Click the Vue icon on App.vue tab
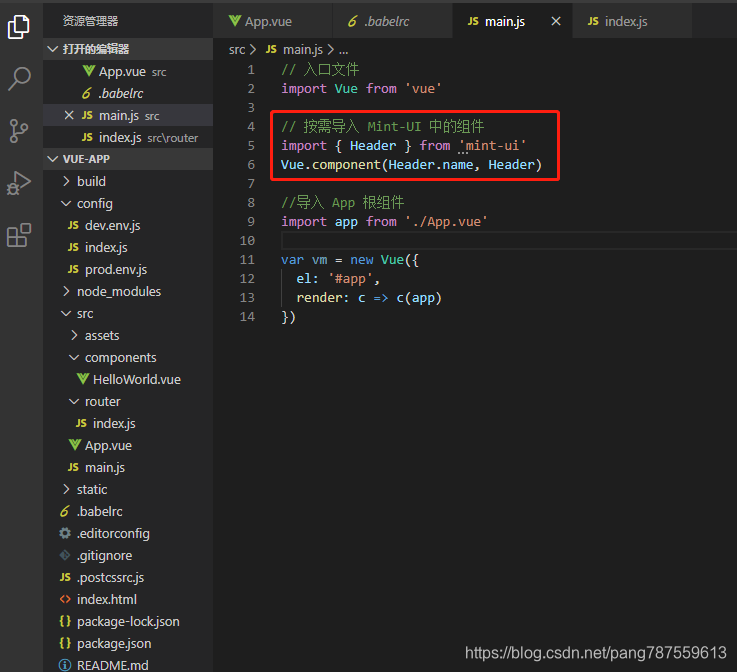 235,21
